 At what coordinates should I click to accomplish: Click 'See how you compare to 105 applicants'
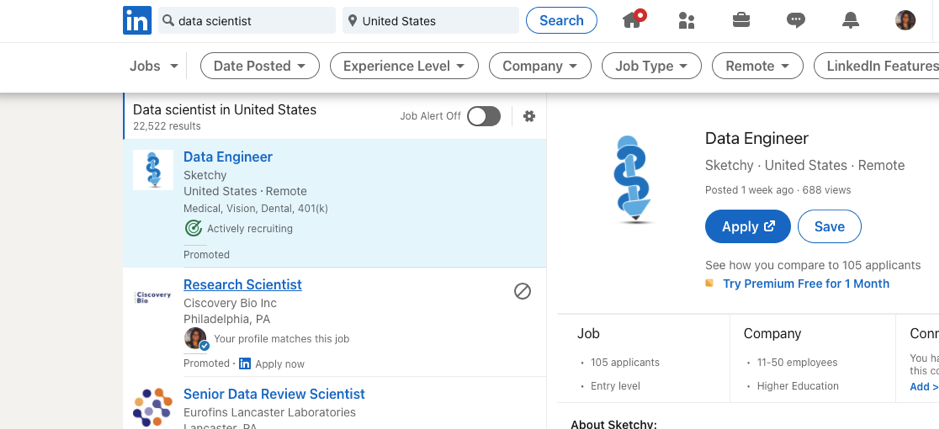coord(813,265)
